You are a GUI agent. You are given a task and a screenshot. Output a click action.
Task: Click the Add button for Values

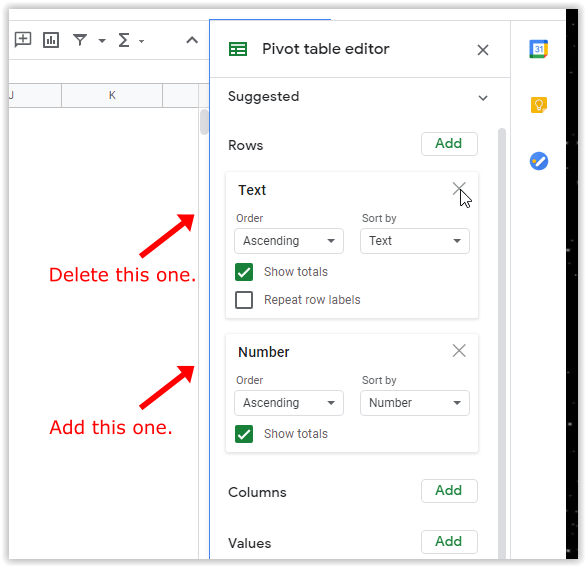point(449,542)
